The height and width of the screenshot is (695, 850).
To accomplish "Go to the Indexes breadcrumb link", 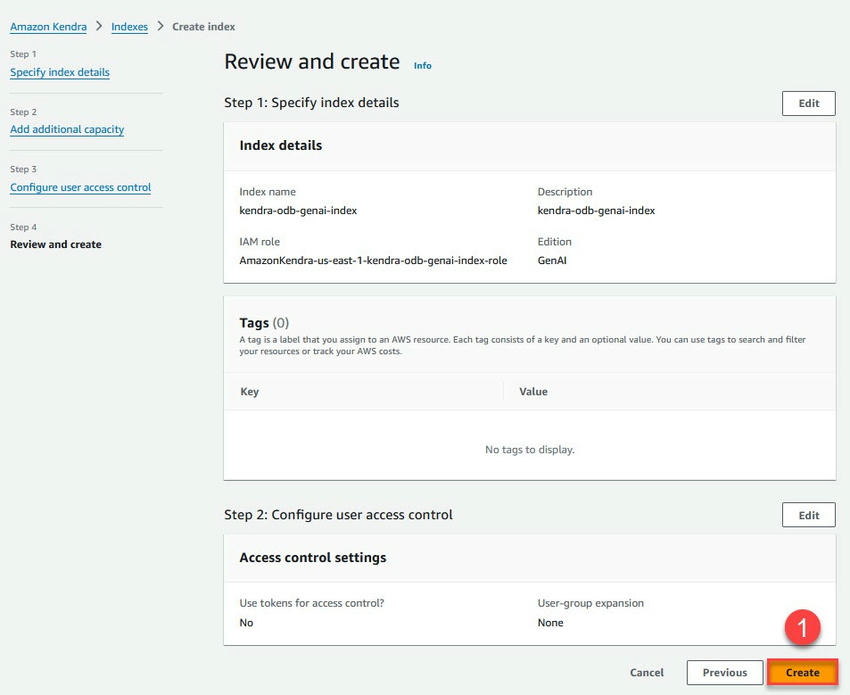I will coord(129,27).
